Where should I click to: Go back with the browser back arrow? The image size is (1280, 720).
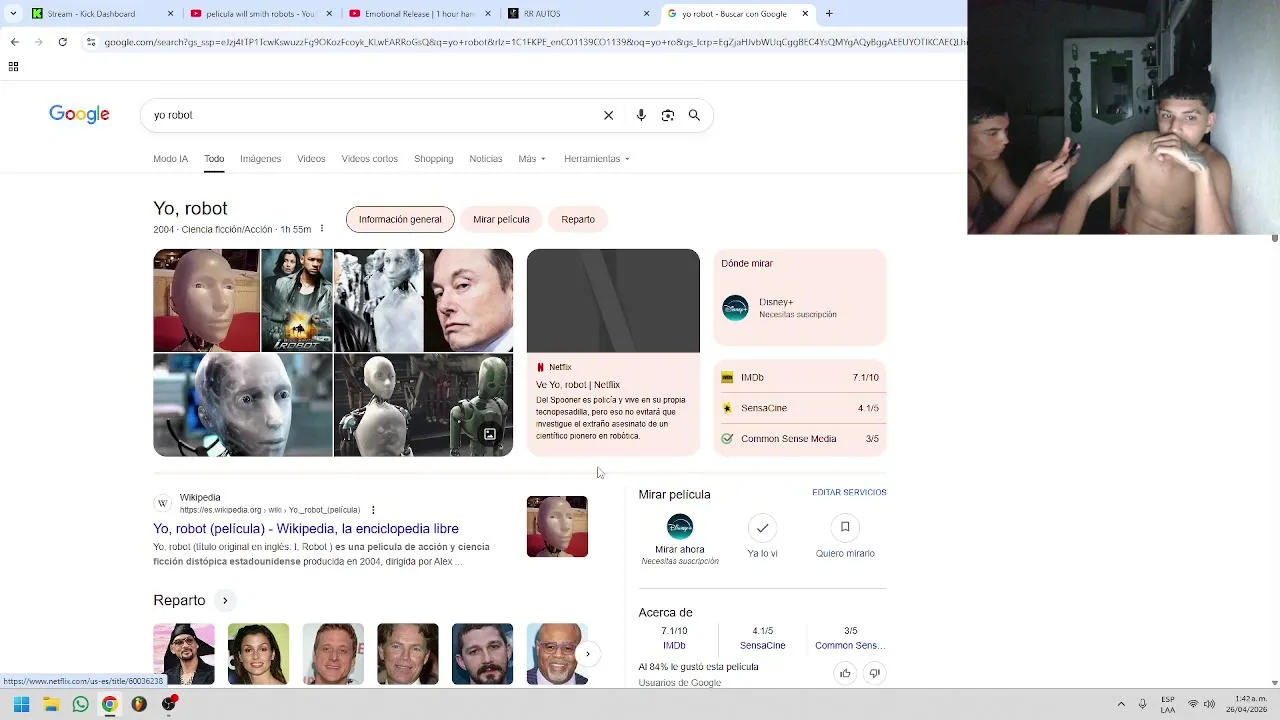[14, 42]
